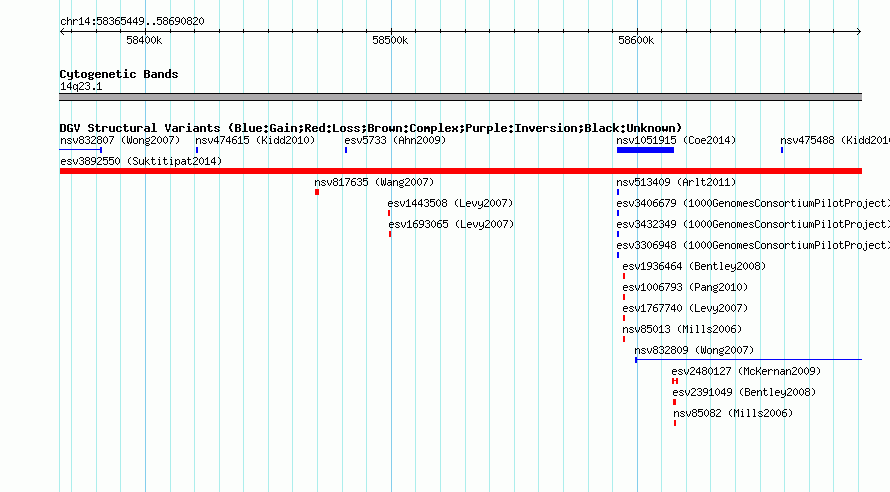
Task: Click the blue esv5733 gain marker
Action: pos(346,150)
